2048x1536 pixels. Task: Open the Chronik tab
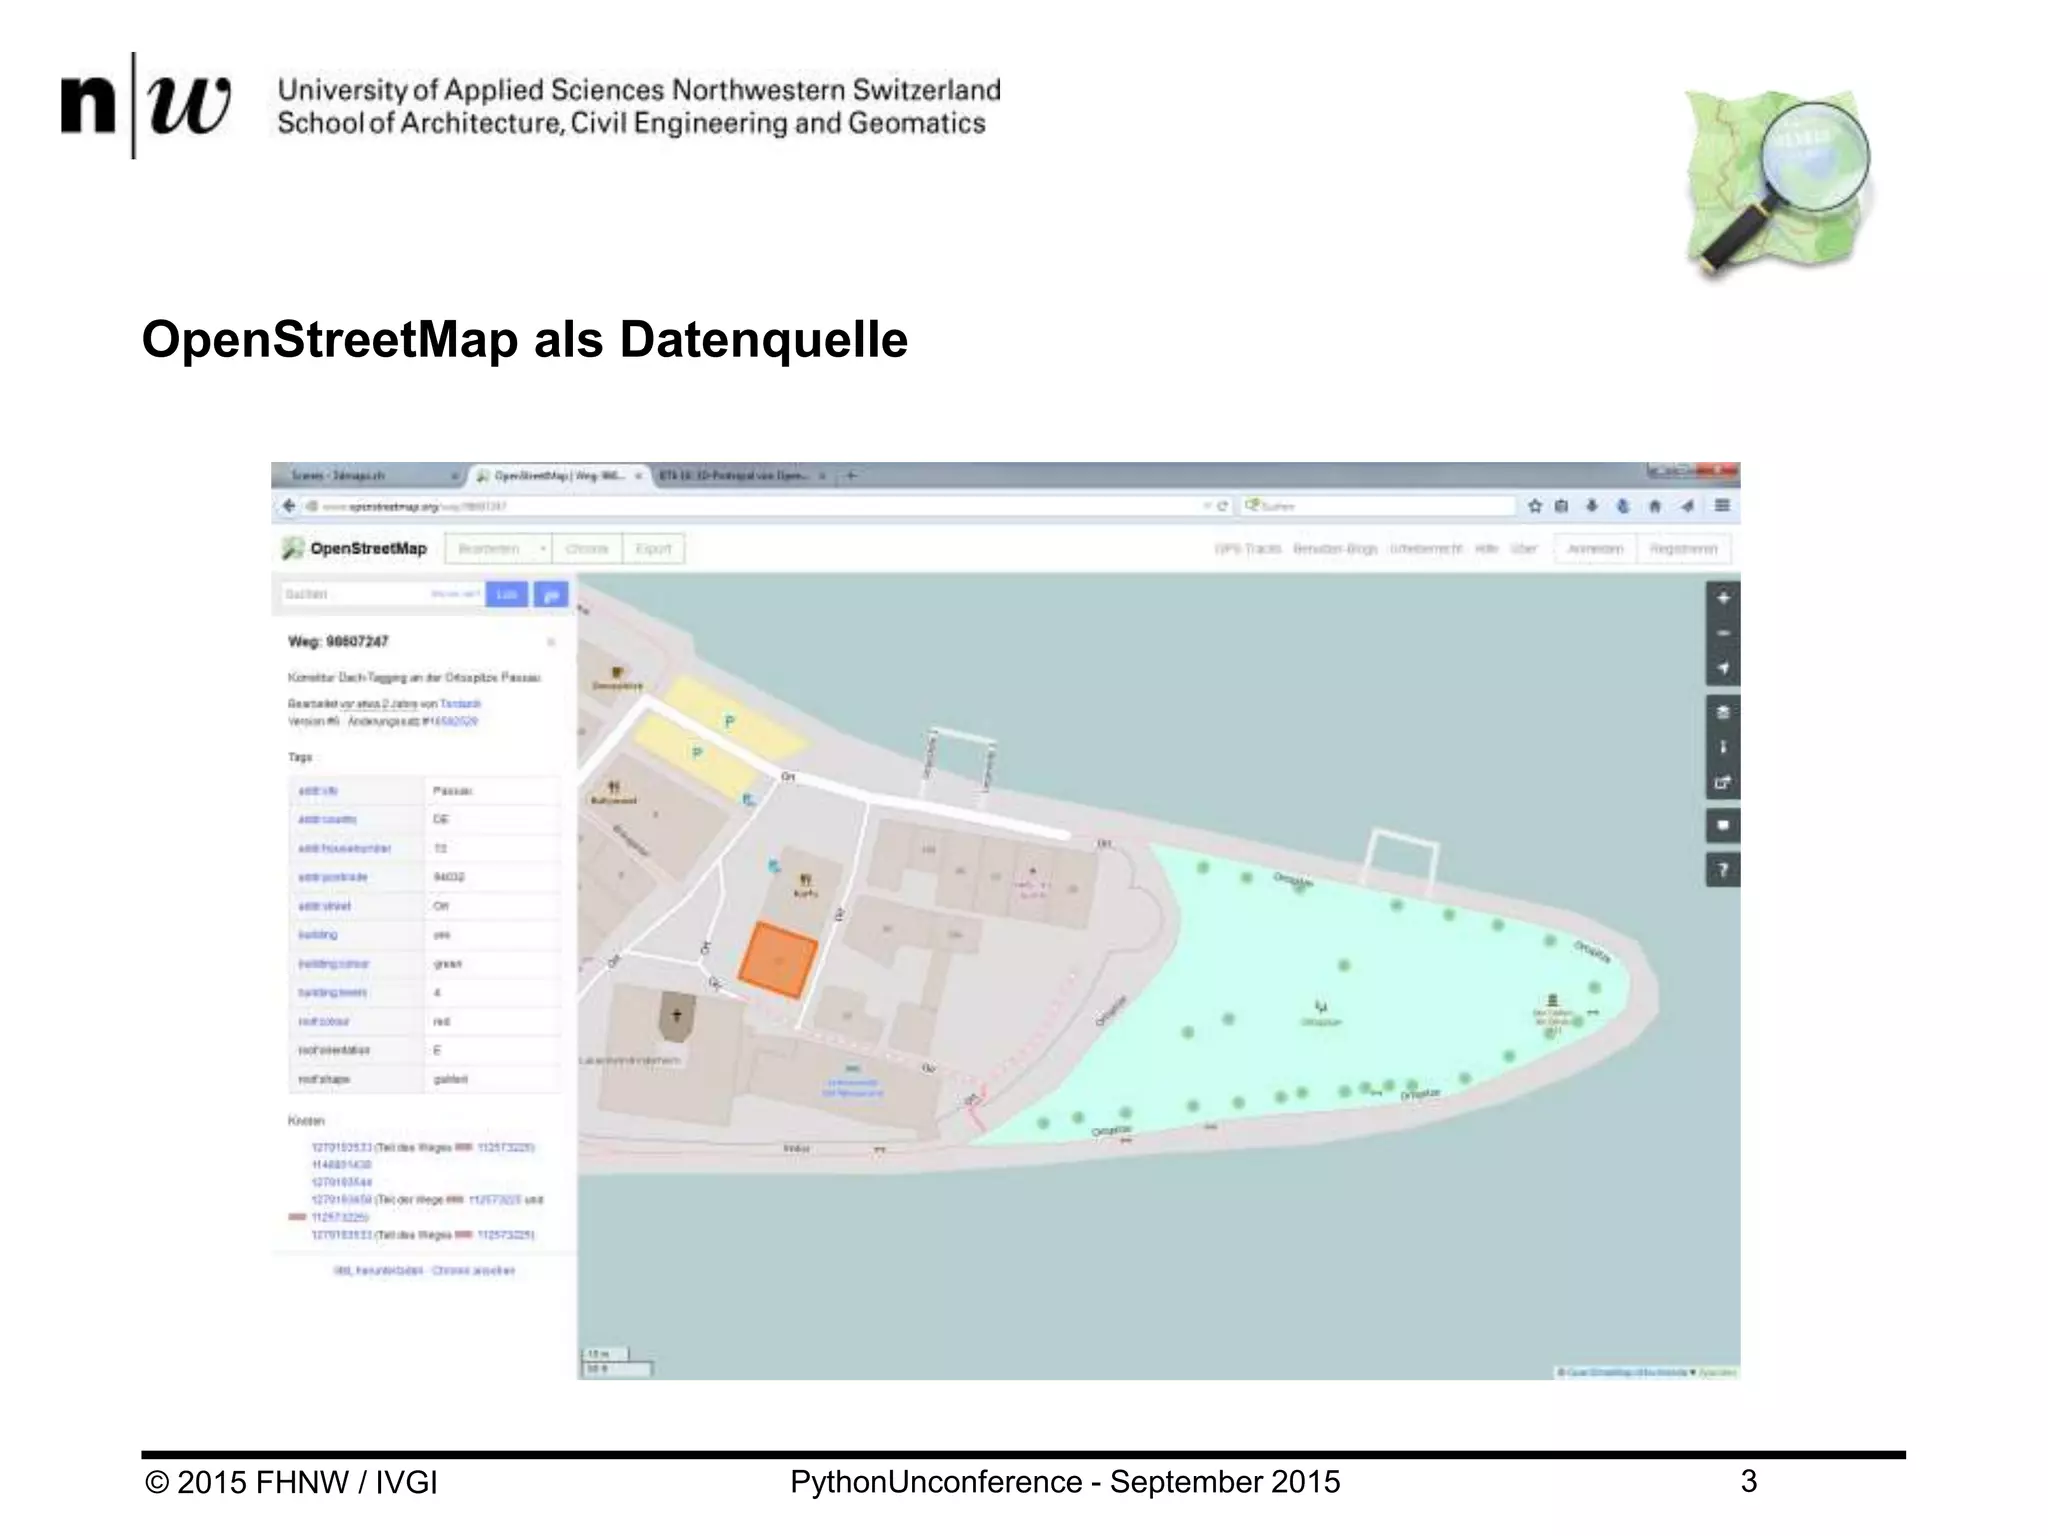click(587, 549)
